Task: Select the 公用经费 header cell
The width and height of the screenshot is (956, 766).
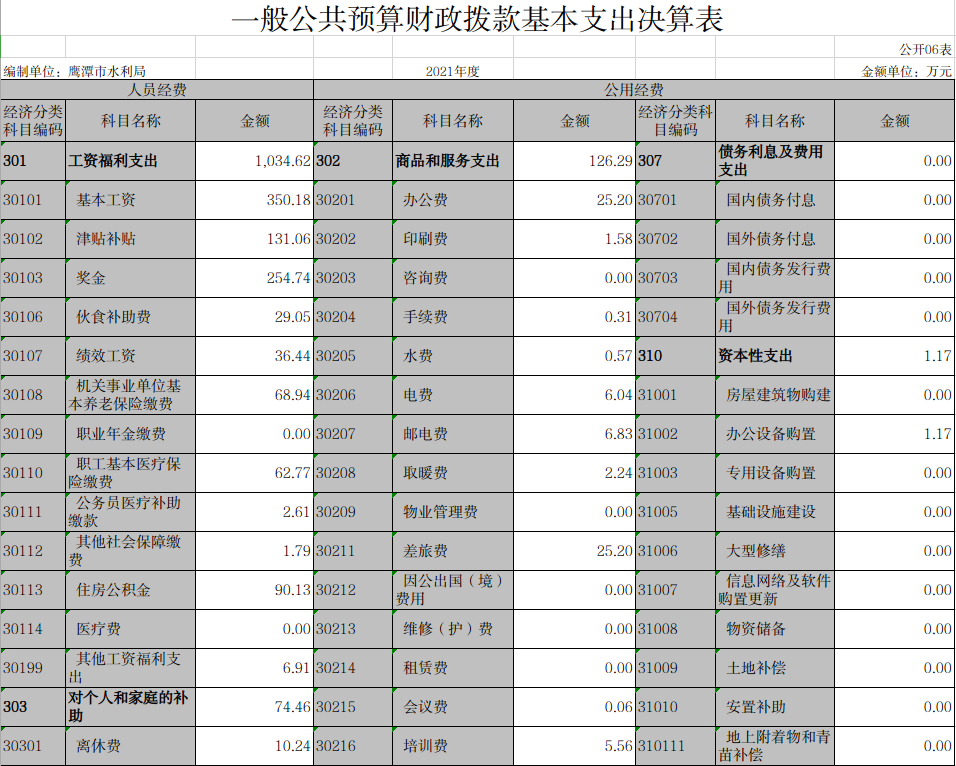Action: pos(633,90)
